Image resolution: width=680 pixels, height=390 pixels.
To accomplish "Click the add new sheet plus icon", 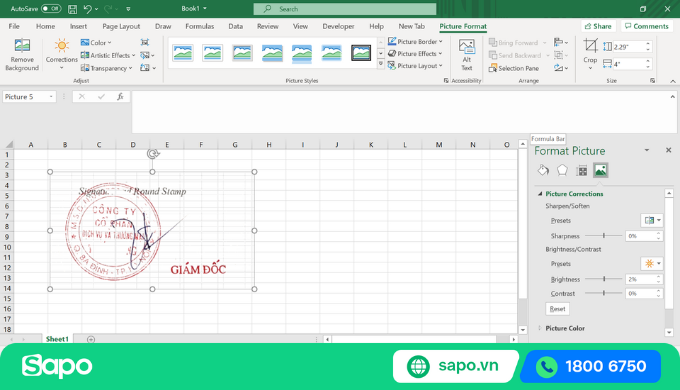I will 91,339.
